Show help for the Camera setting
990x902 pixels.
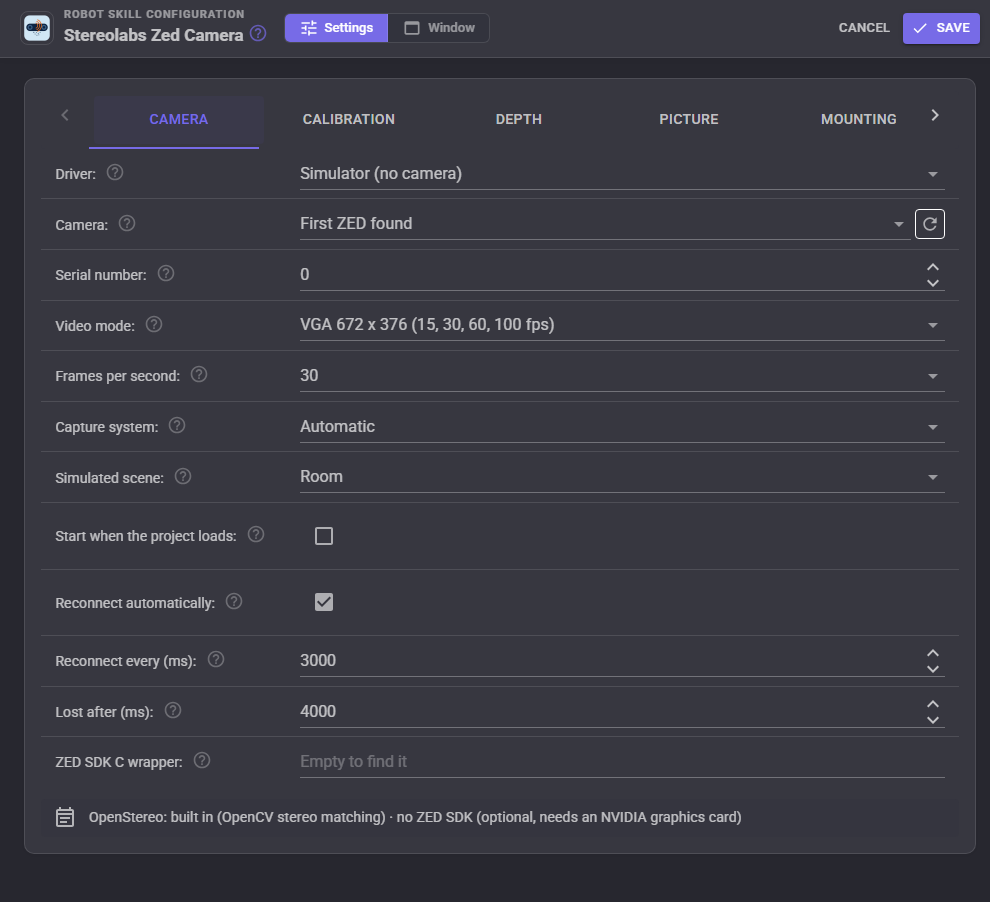point(127,223)
